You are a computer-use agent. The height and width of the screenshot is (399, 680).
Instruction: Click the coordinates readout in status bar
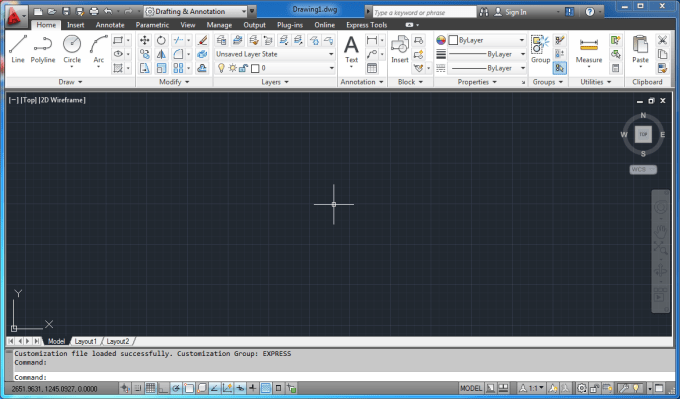tap(55, 389)
